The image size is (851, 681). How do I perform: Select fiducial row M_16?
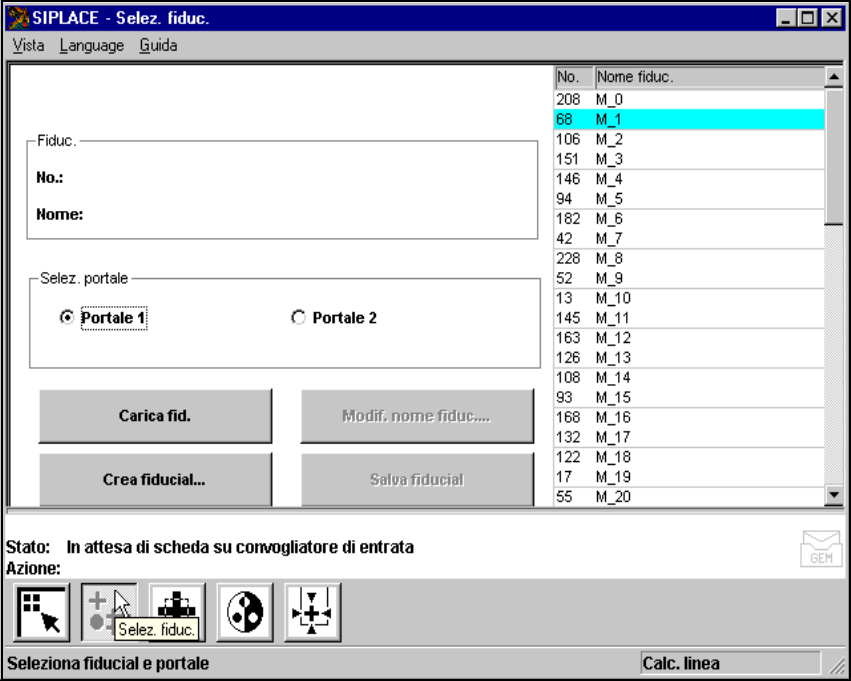pos(689,417)
